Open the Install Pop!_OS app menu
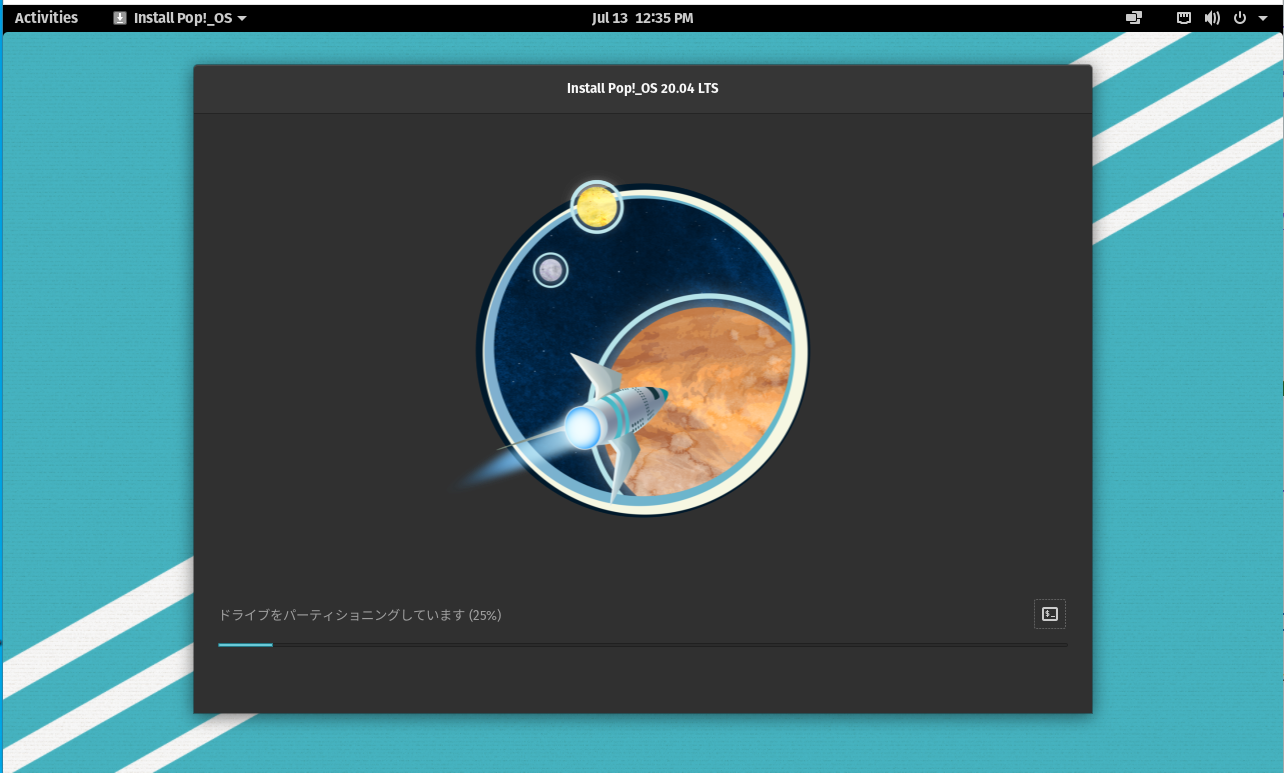1284x773 pixels. pos(181,18)
